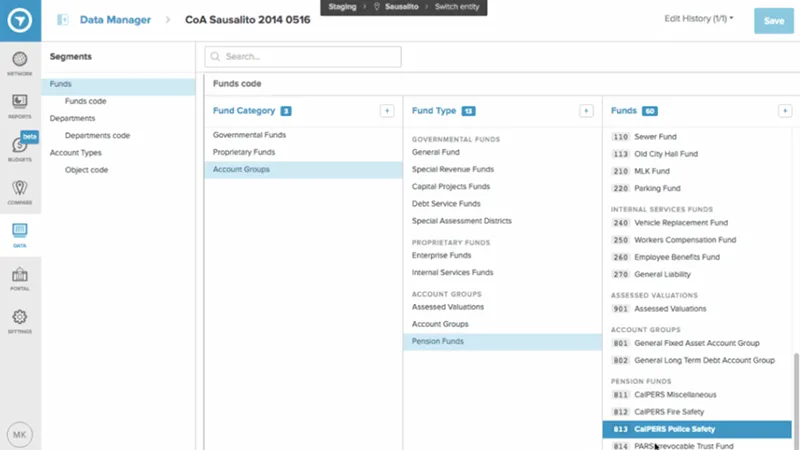The width and height of the screenshot is (800, 450).
Task: Open the Budgets beta section
Action: point(20,148)
